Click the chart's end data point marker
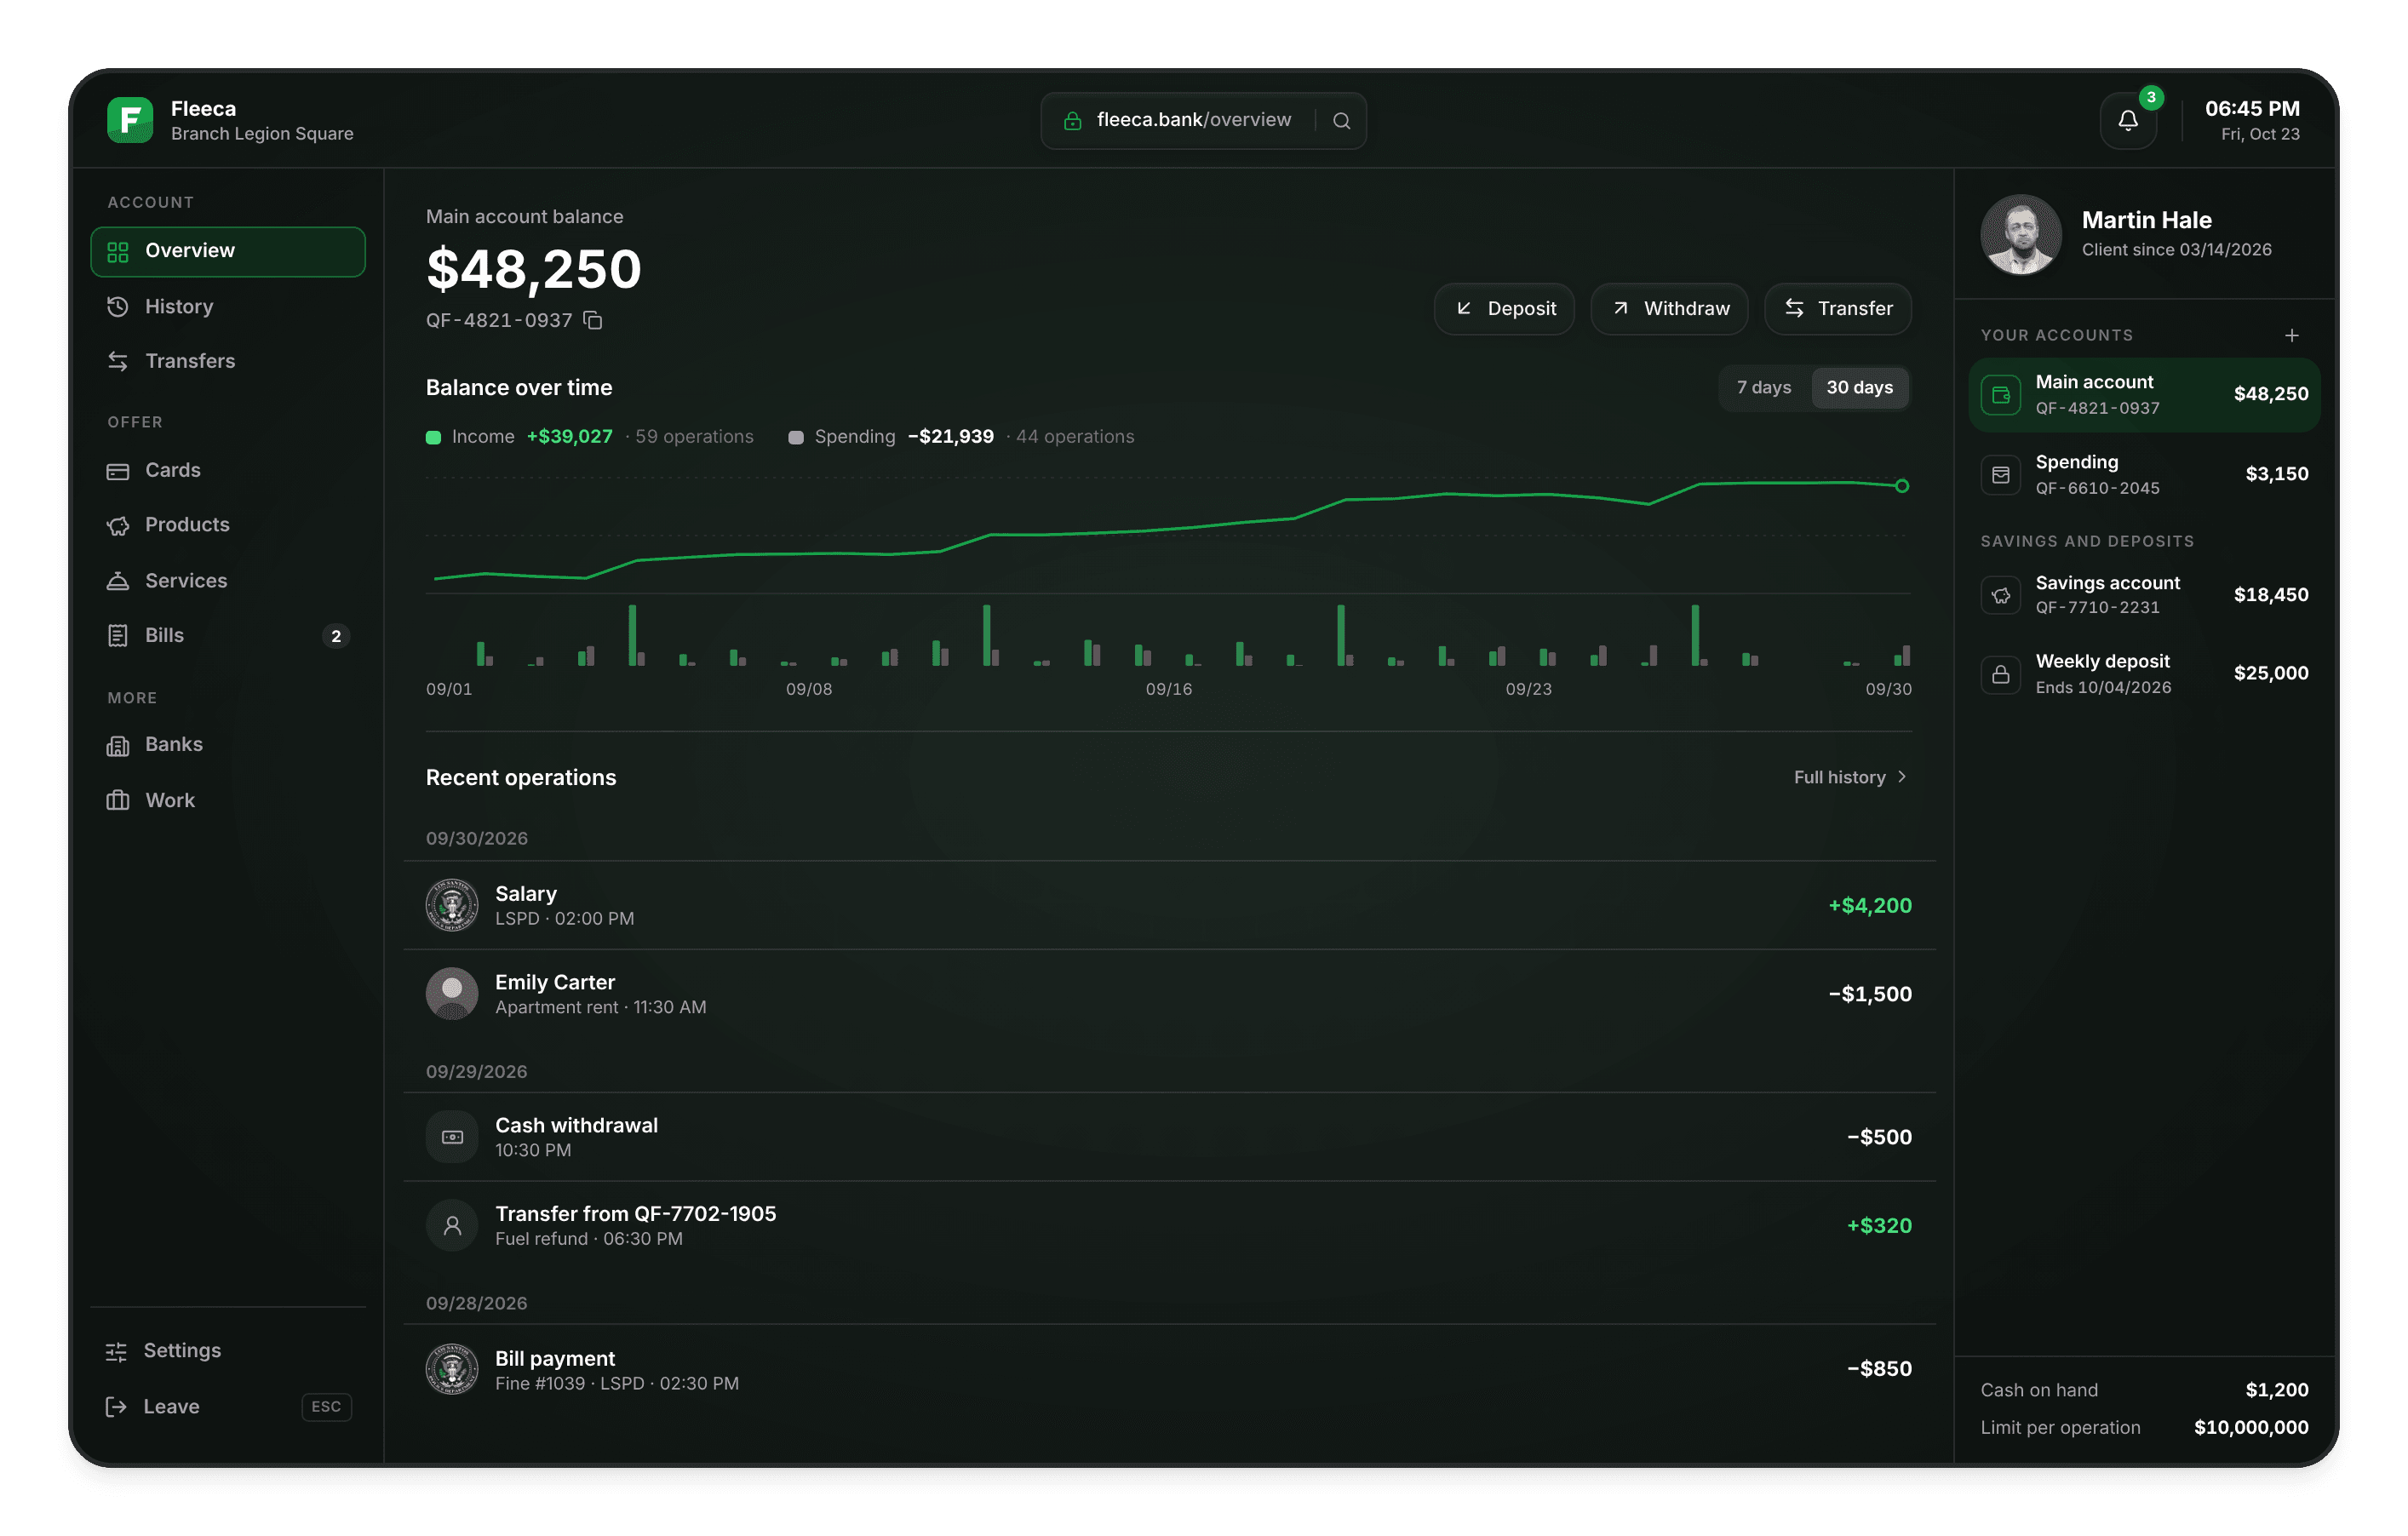The image size is (2408, 1536). click(x=1902, y=487)
